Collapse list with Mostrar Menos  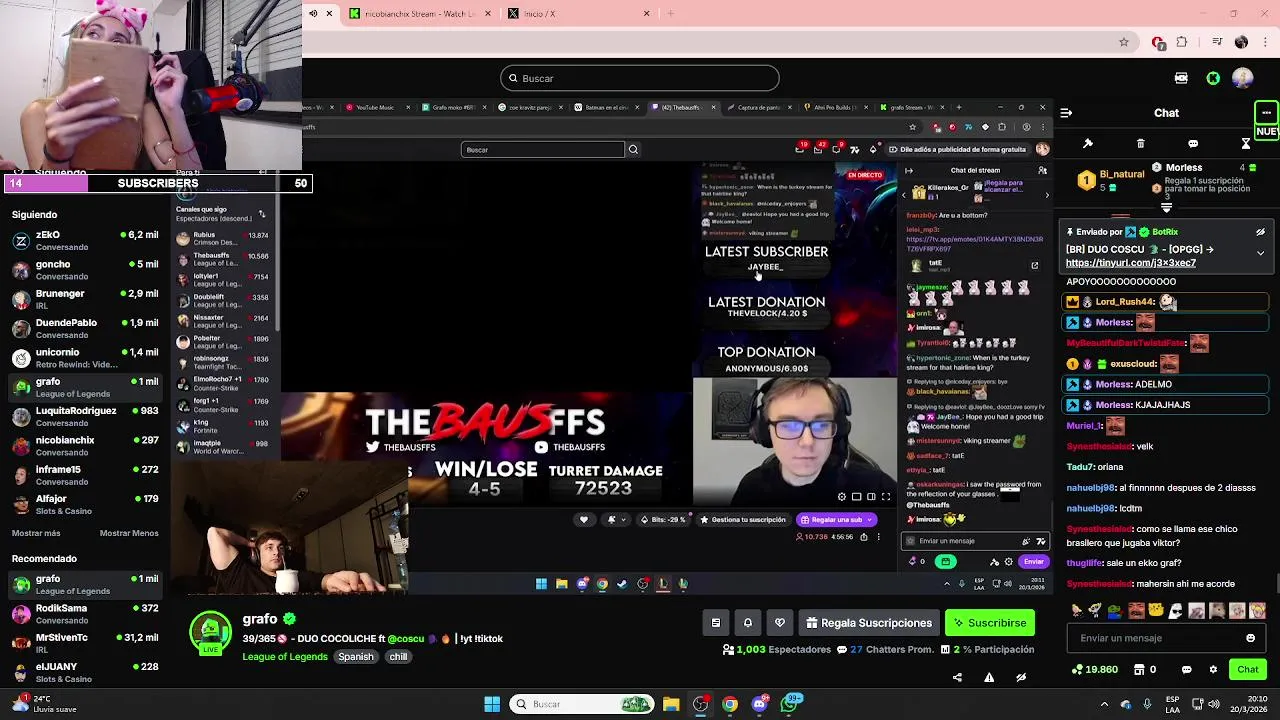click(x=129, y=533)
